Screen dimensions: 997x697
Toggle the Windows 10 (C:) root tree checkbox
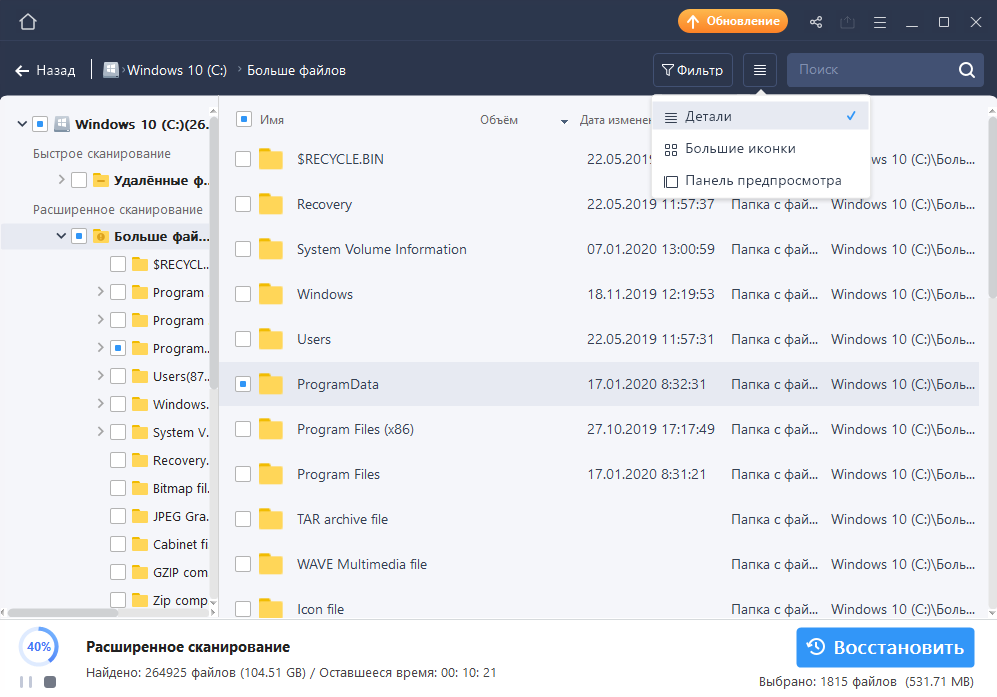(x=40, y=124)
